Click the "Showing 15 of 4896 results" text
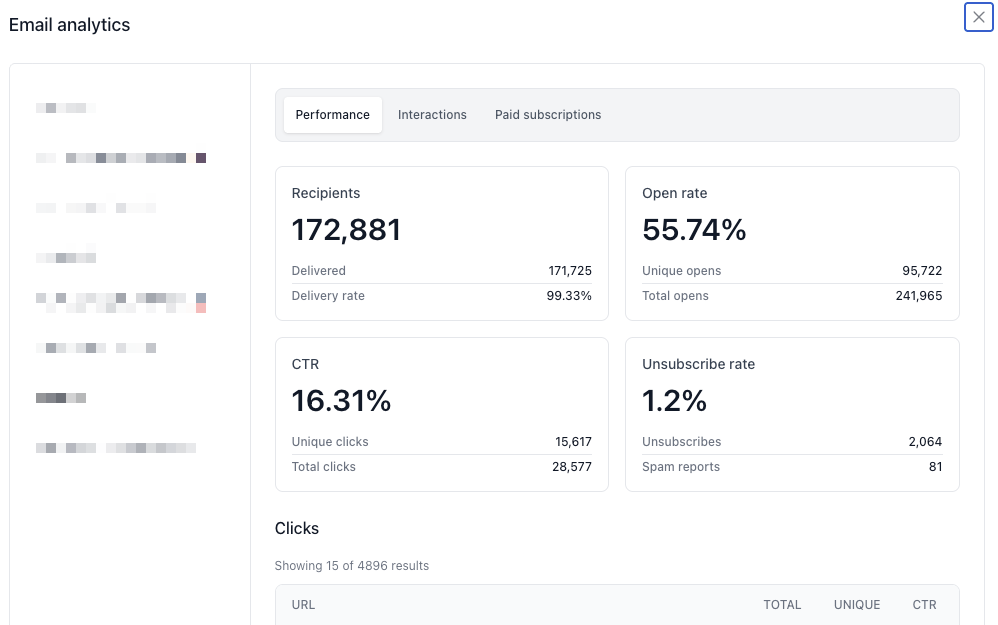998x625 pixels. pos(352,566)
